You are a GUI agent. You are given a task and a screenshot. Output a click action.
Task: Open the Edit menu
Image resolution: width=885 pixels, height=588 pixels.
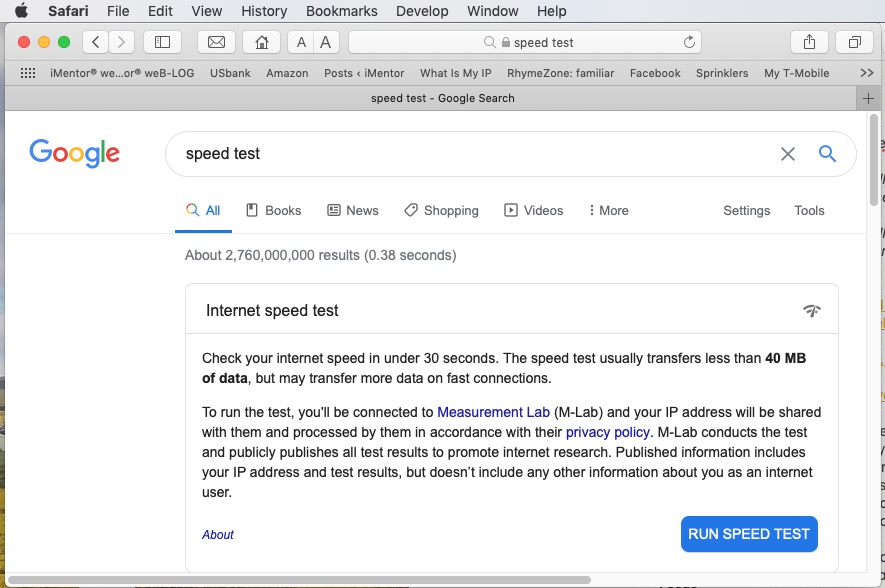click(160, 11)
